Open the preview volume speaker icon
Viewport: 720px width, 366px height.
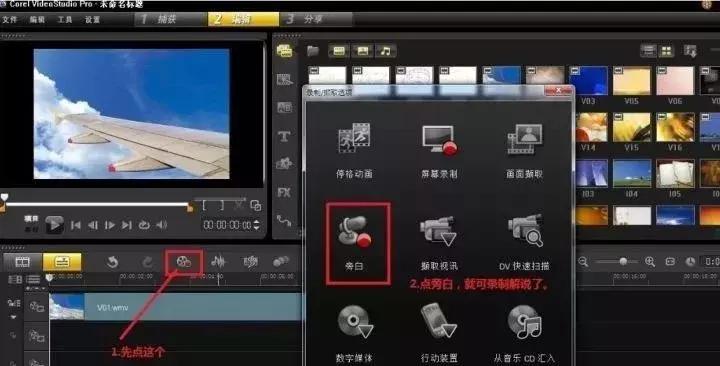click(x=161, y=225)
